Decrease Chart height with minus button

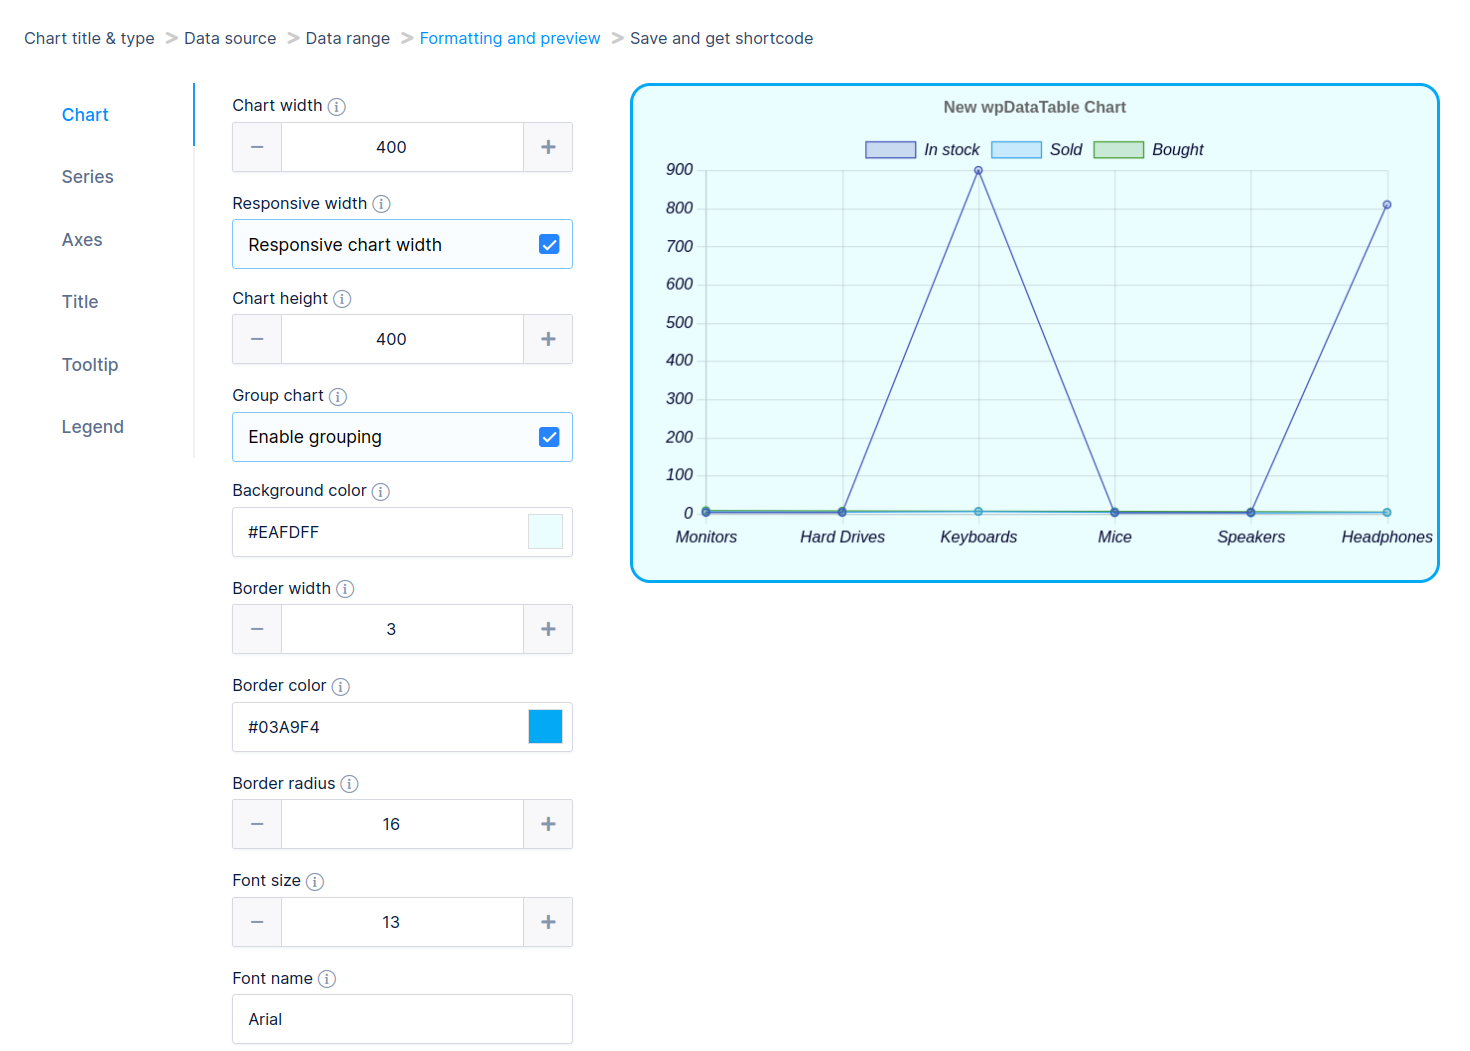(257, 339)
